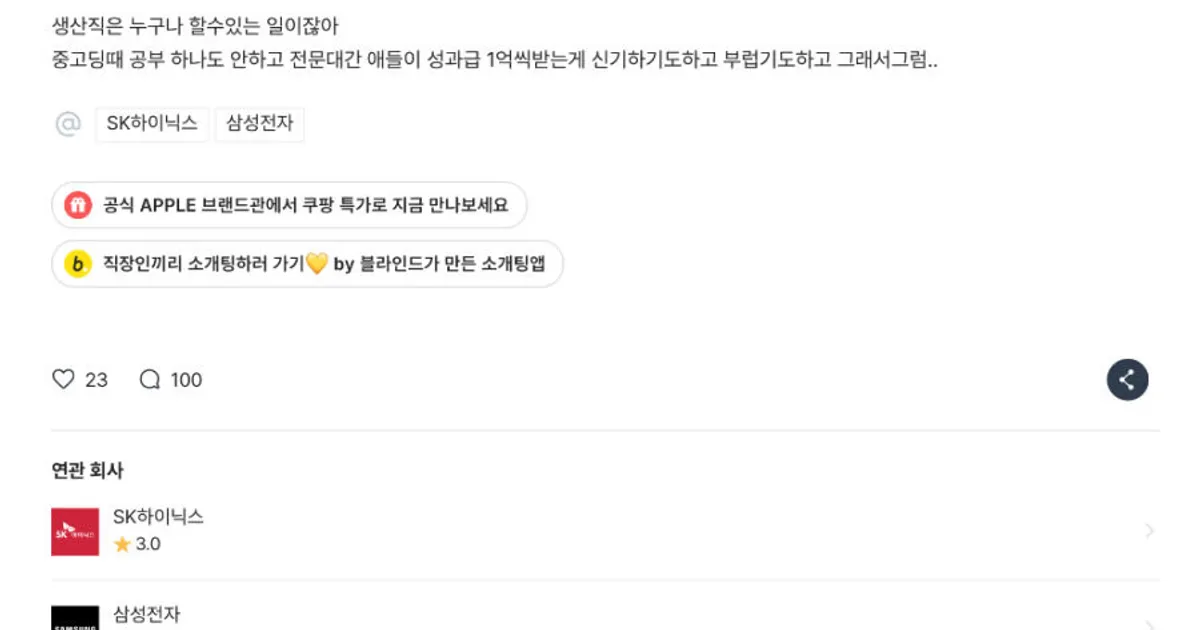
Task: Click the yellow Blind 'b' icon on banner
Action: [78, 265]
